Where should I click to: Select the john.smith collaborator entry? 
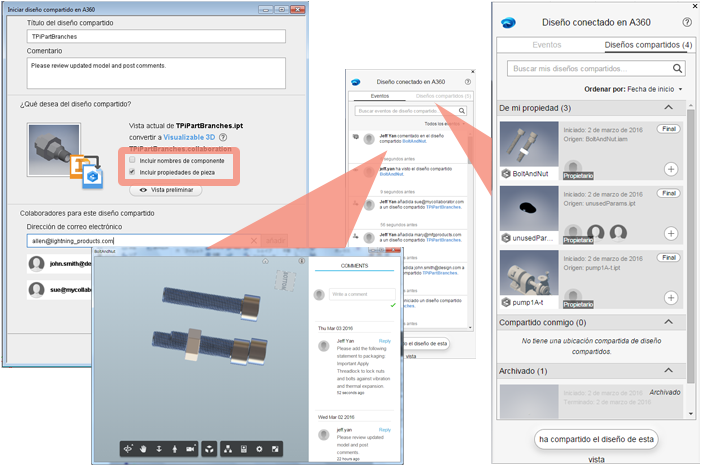click(x=59, y=264)
